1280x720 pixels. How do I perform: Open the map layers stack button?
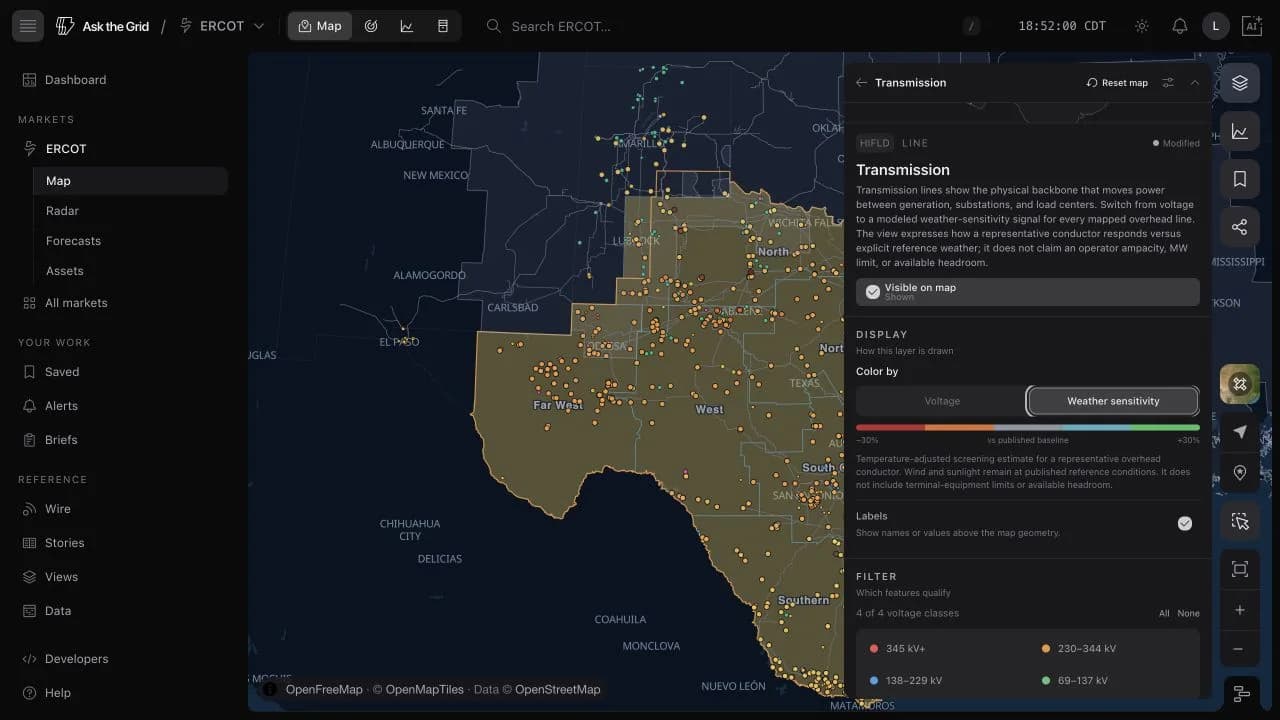1240,83
